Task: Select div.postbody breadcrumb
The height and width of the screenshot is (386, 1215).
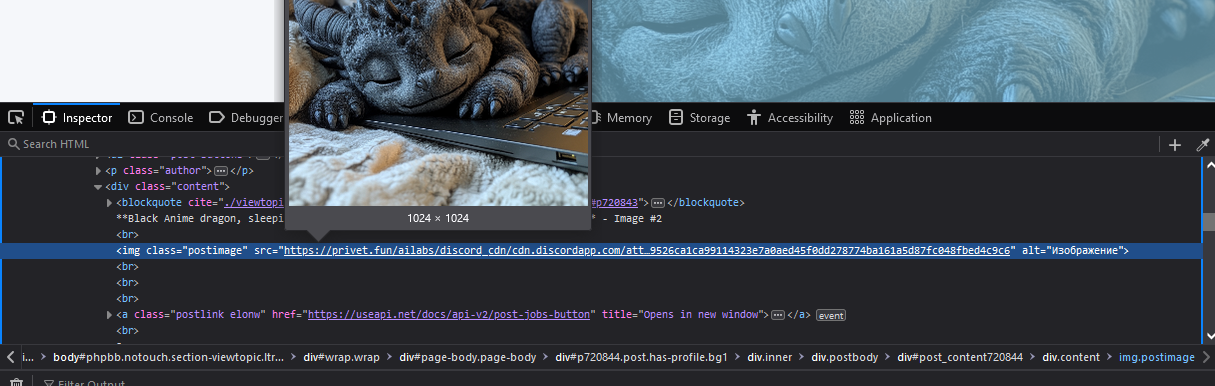Action: point(845,357)
